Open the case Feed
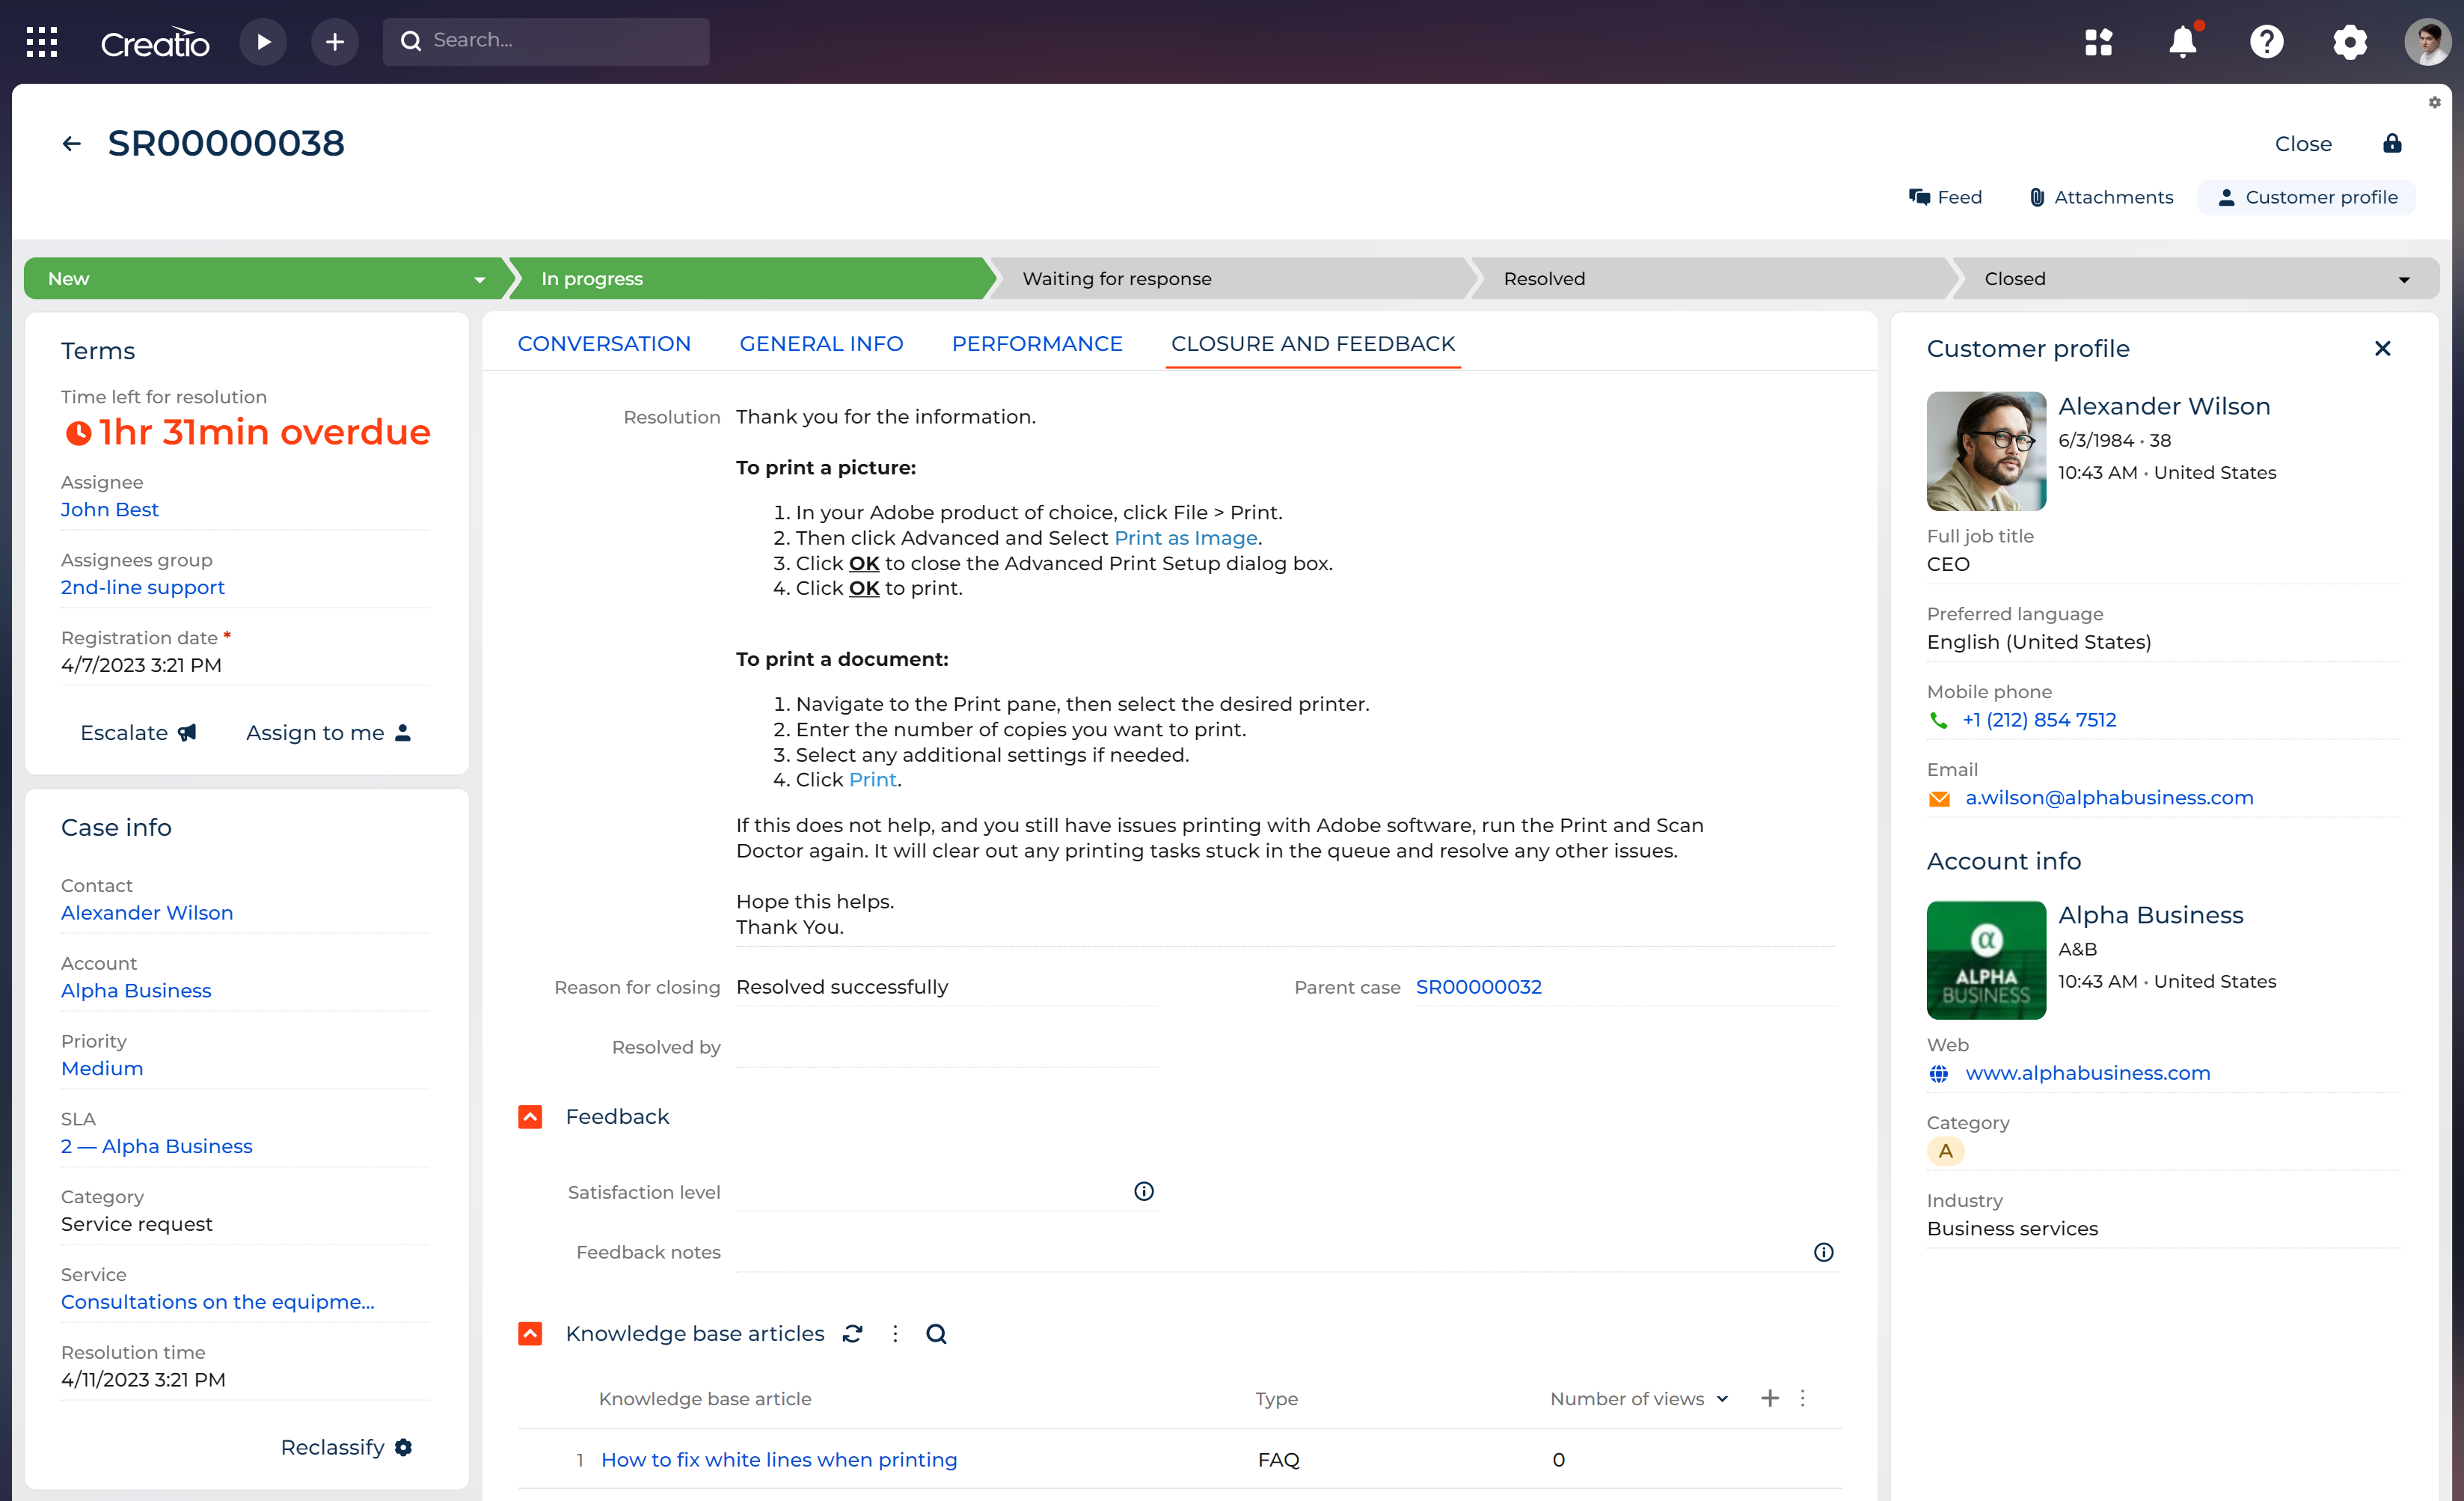The image size is (2464, 1501). tap(1946, 197)
